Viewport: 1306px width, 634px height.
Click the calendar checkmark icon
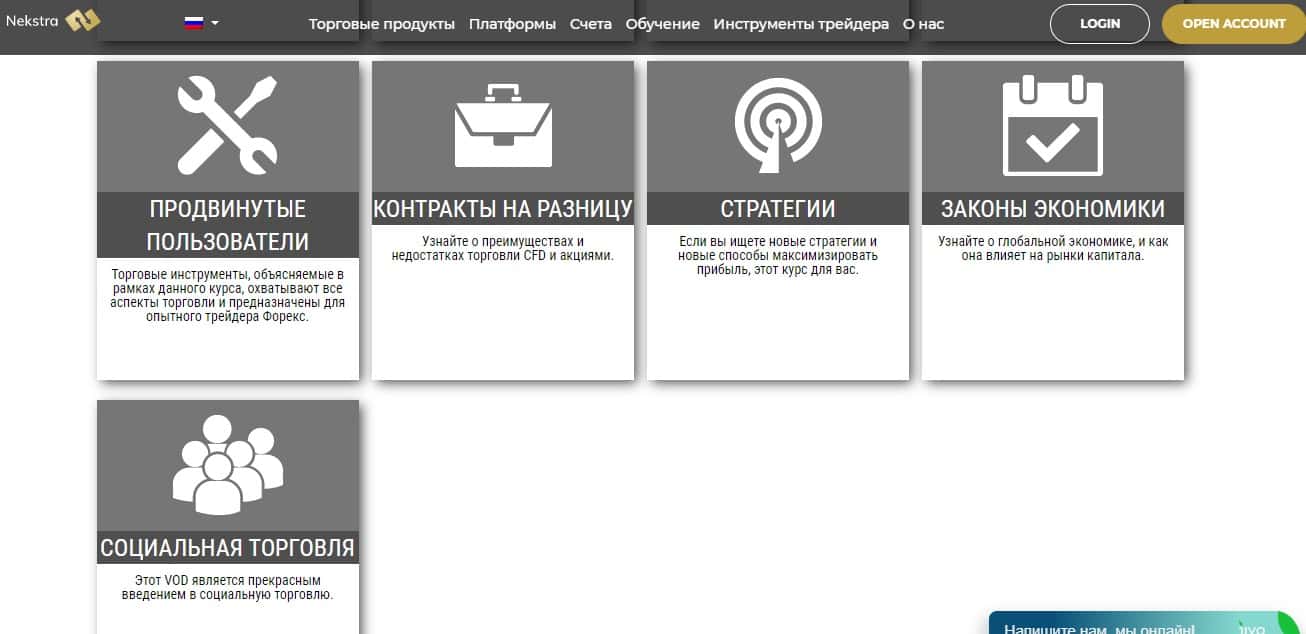point(1052,126)
